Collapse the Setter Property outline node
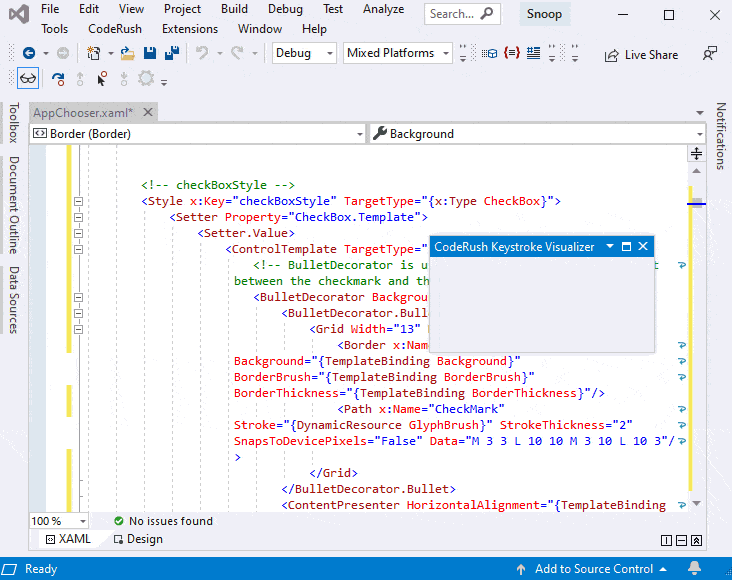732x580 pixels. 78,218
